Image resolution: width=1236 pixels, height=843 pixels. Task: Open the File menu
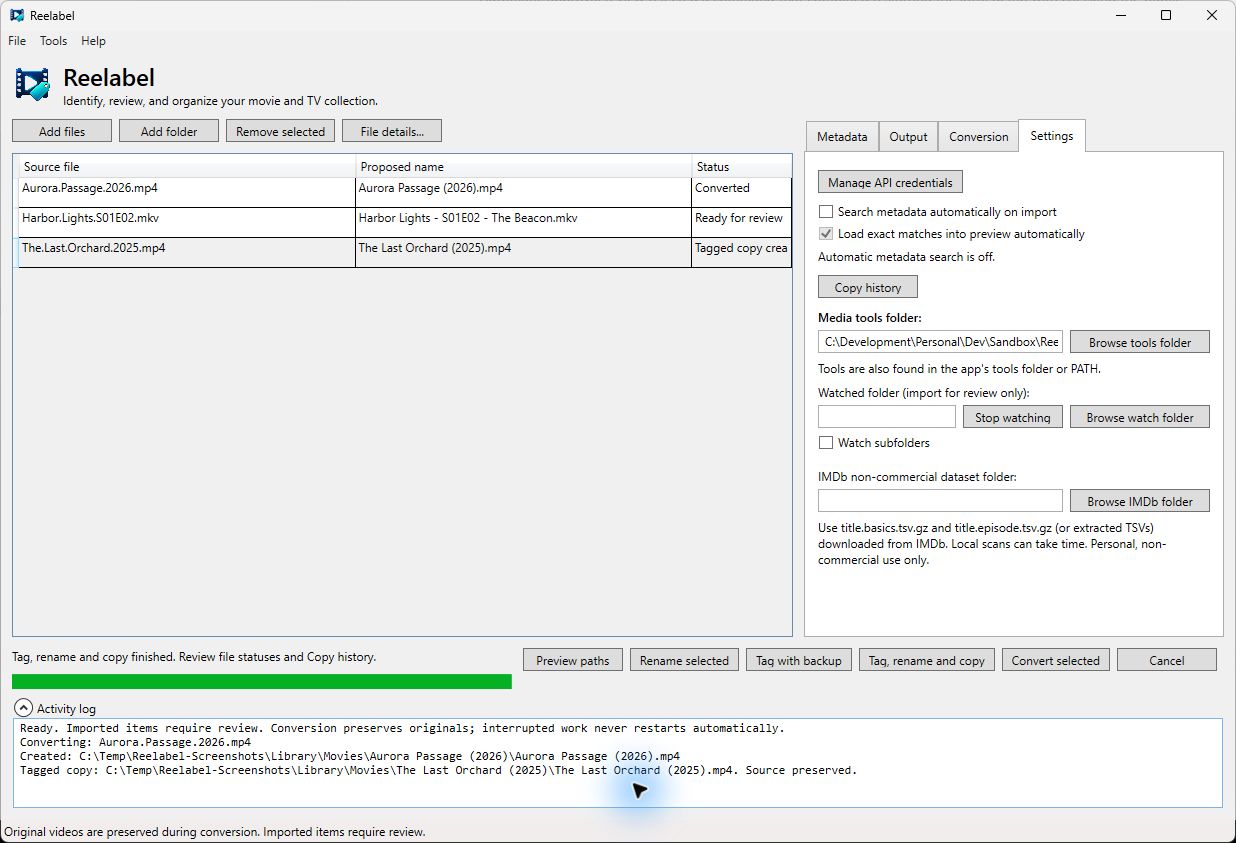(x=17, y=41)
